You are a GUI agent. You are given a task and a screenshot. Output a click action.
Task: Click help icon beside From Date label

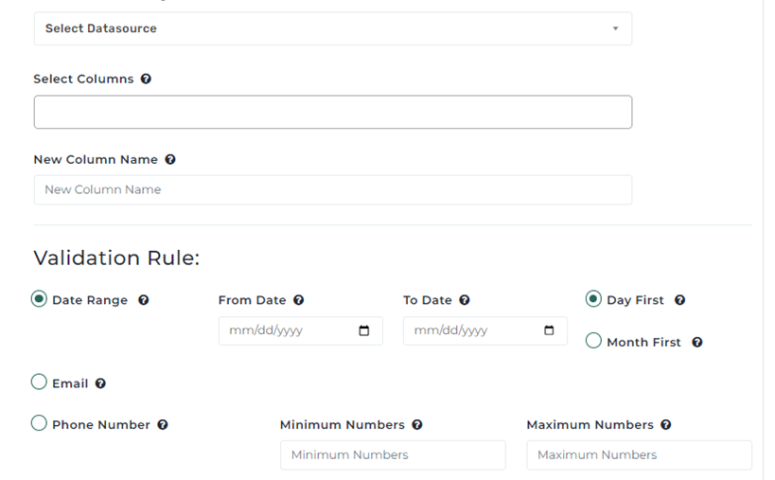(x=299, y=300)
